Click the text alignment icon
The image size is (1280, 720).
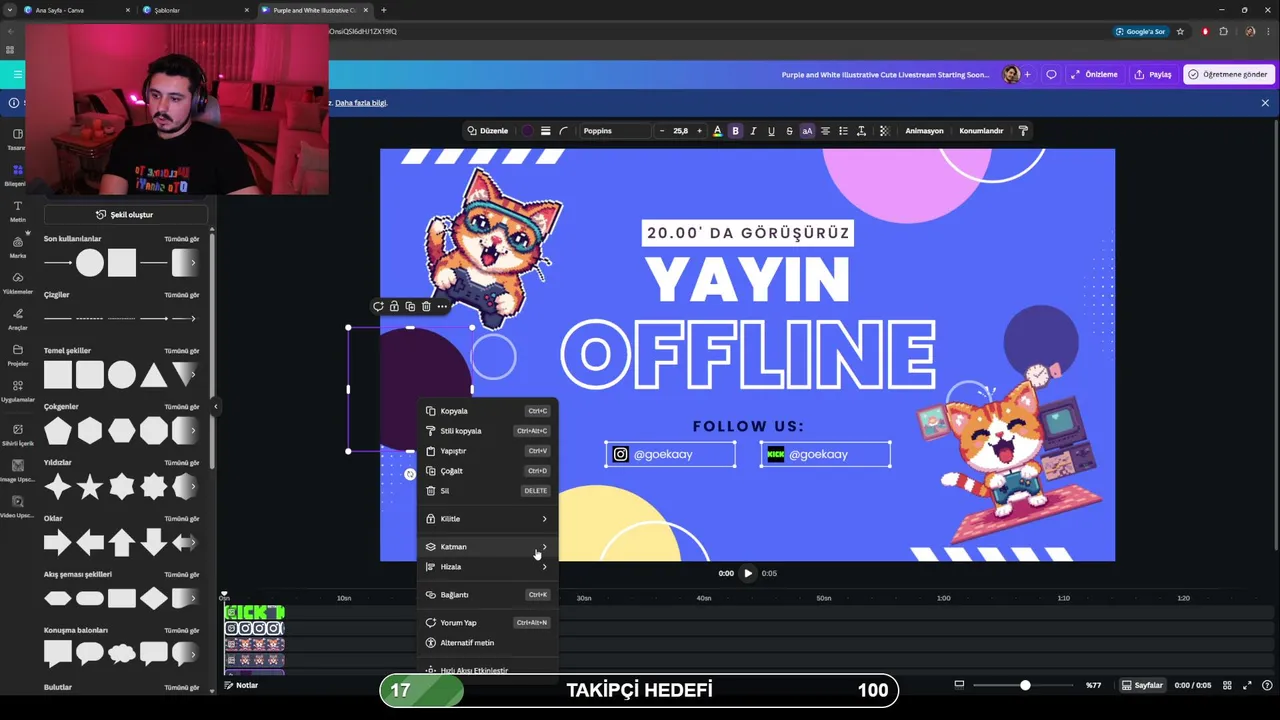[x=825, y=131]
